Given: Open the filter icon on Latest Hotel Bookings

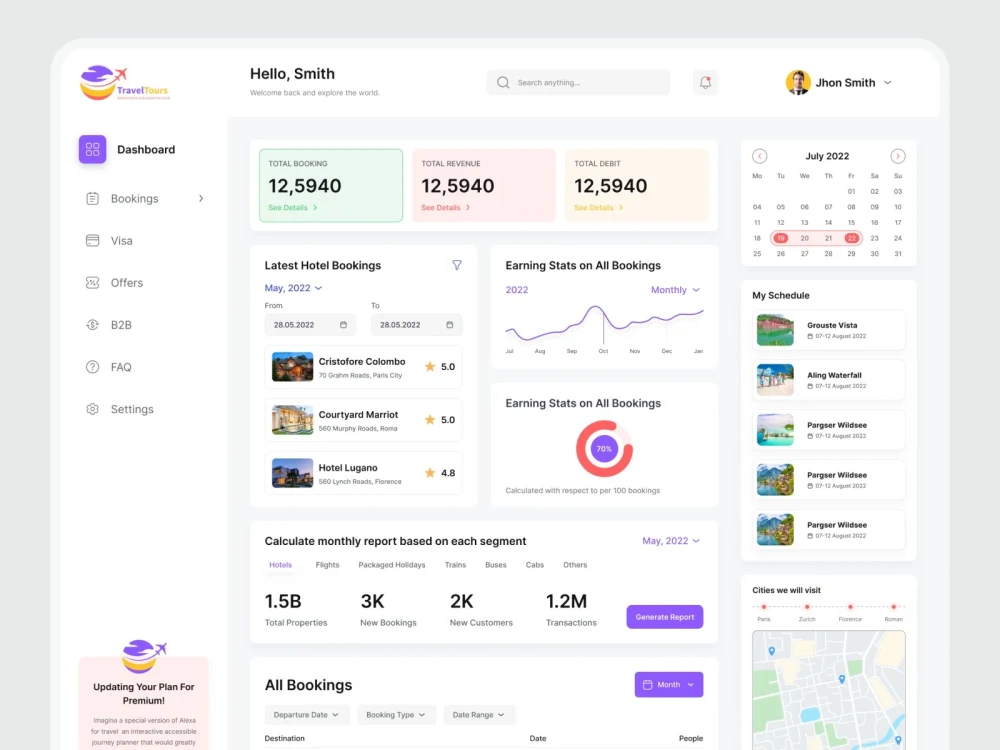Looking at the screenshot, I should 457,265.
